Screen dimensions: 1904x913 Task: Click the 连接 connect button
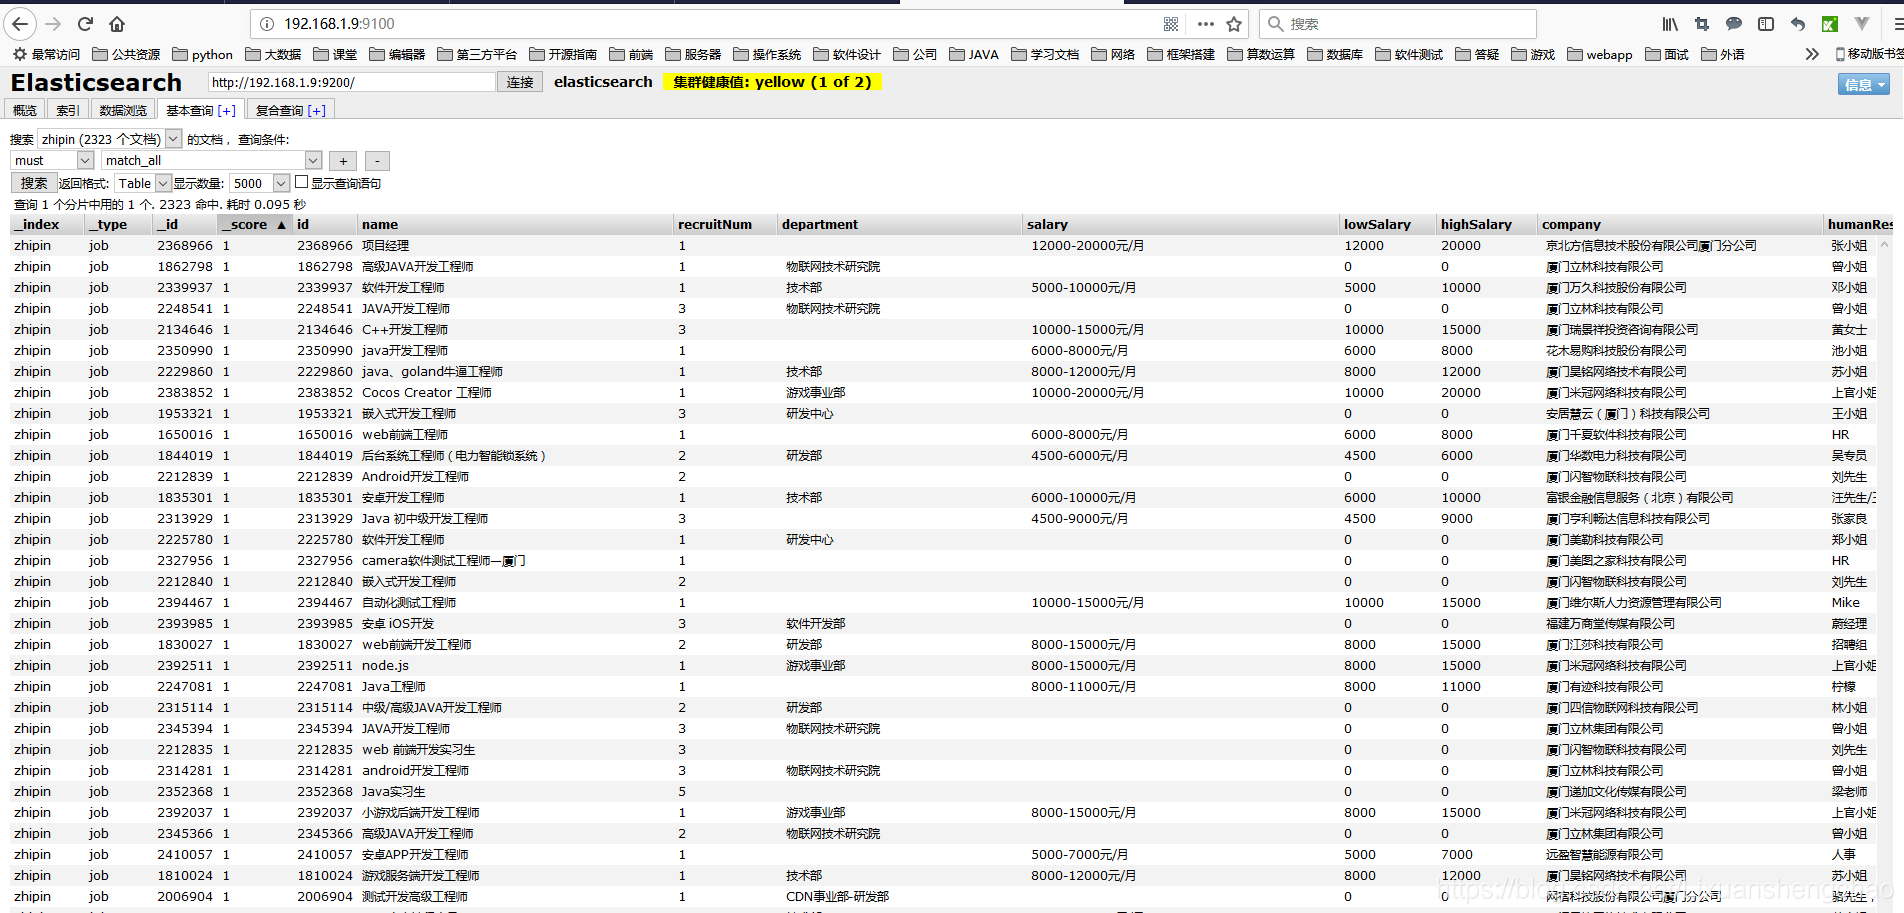pyautogui.click(x=520, y=82)
